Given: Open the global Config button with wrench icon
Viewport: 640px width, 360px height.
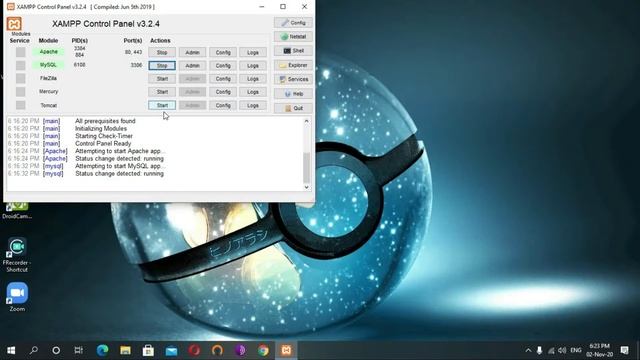Looking at the screenshot, I should (x=293, y=22).
